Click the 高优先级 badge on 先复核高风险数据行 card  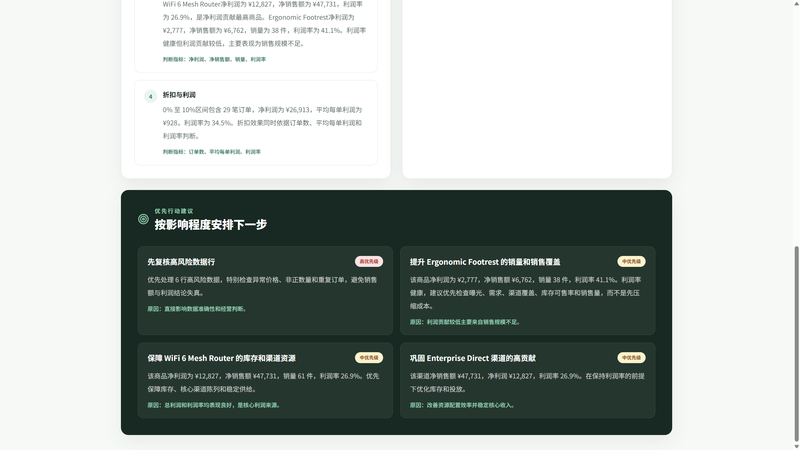pyautogui.click(x=369, y=262)
